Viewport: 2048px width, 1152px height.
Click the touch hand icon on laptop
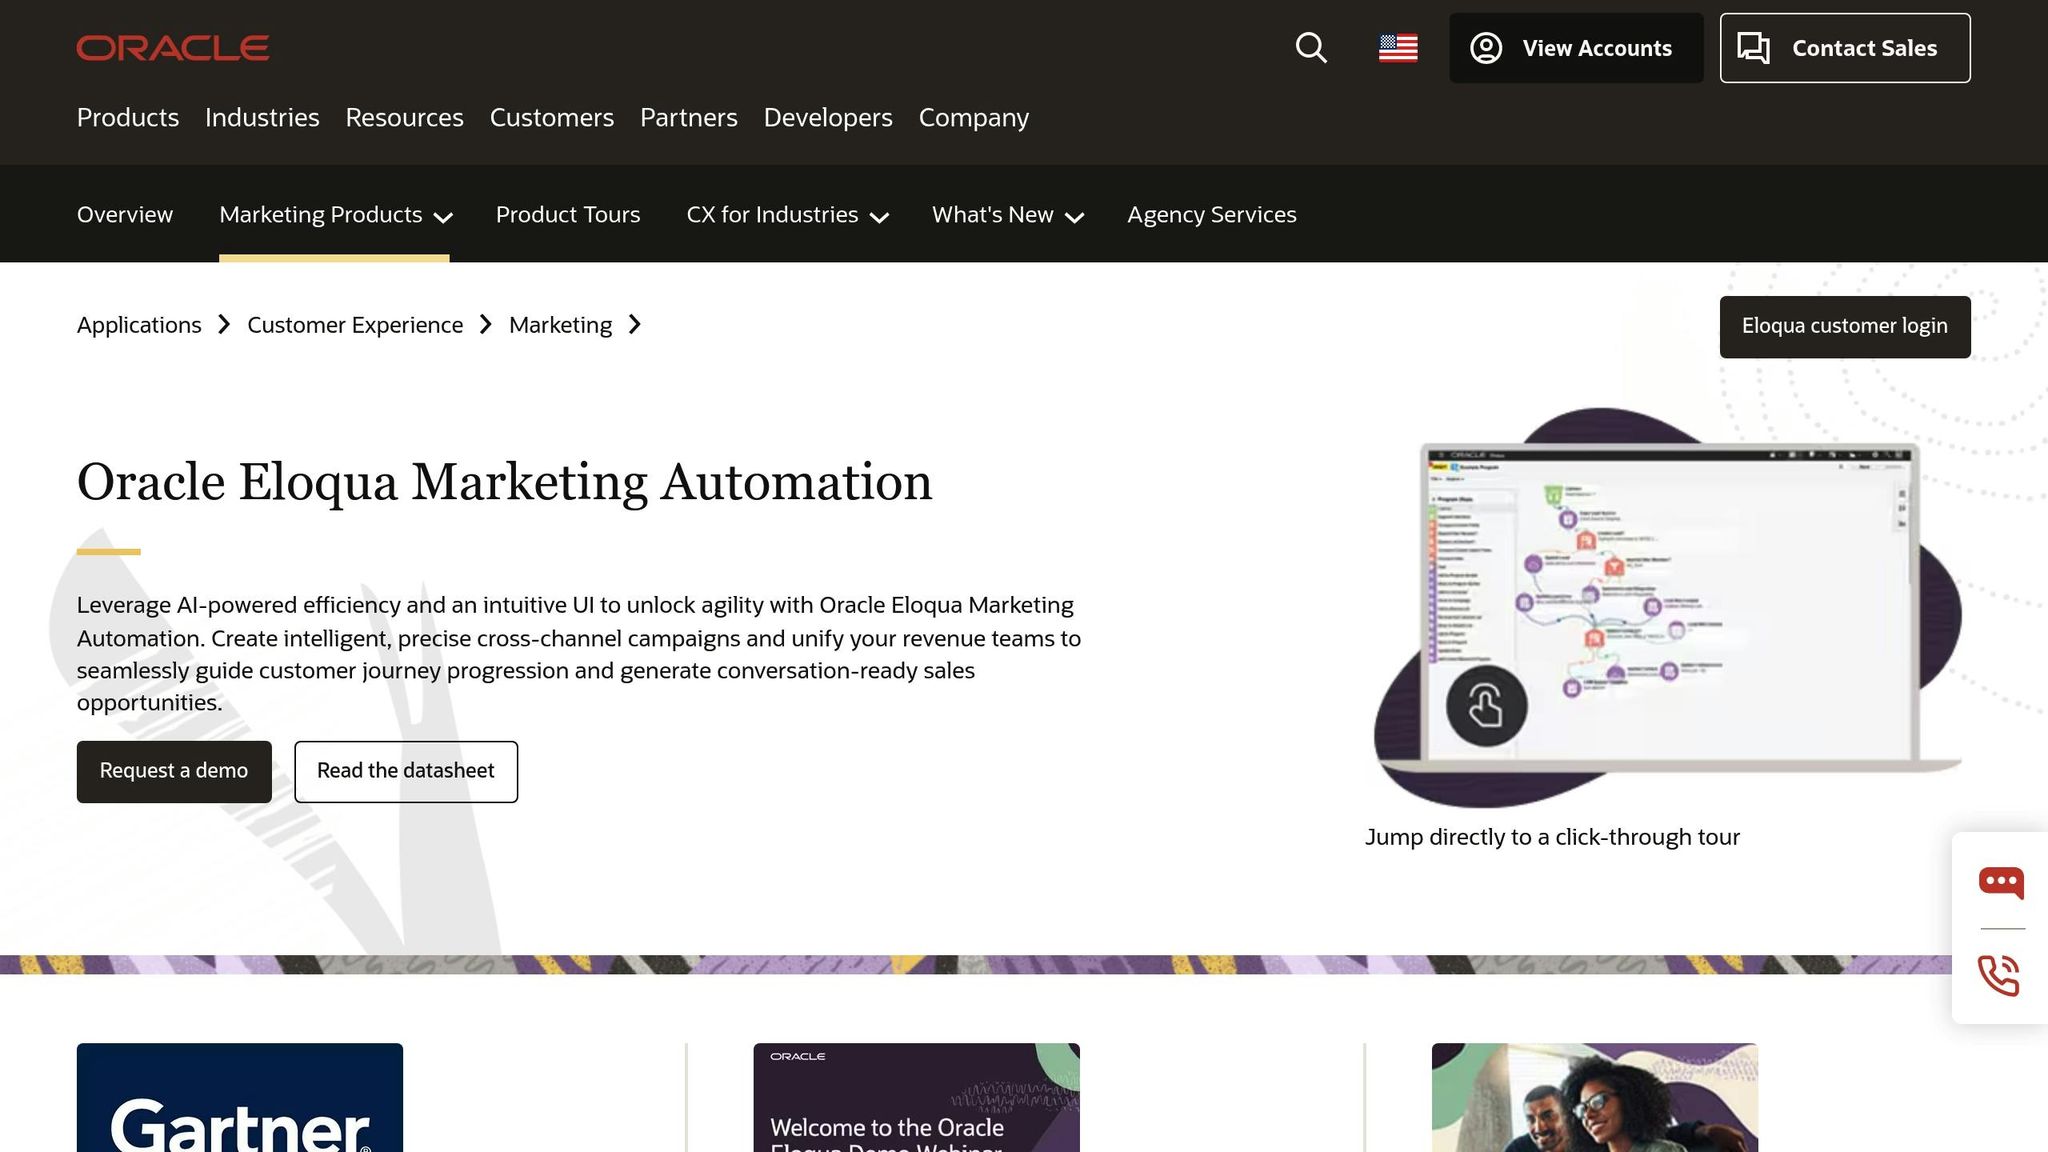[x=1486, y=706]
